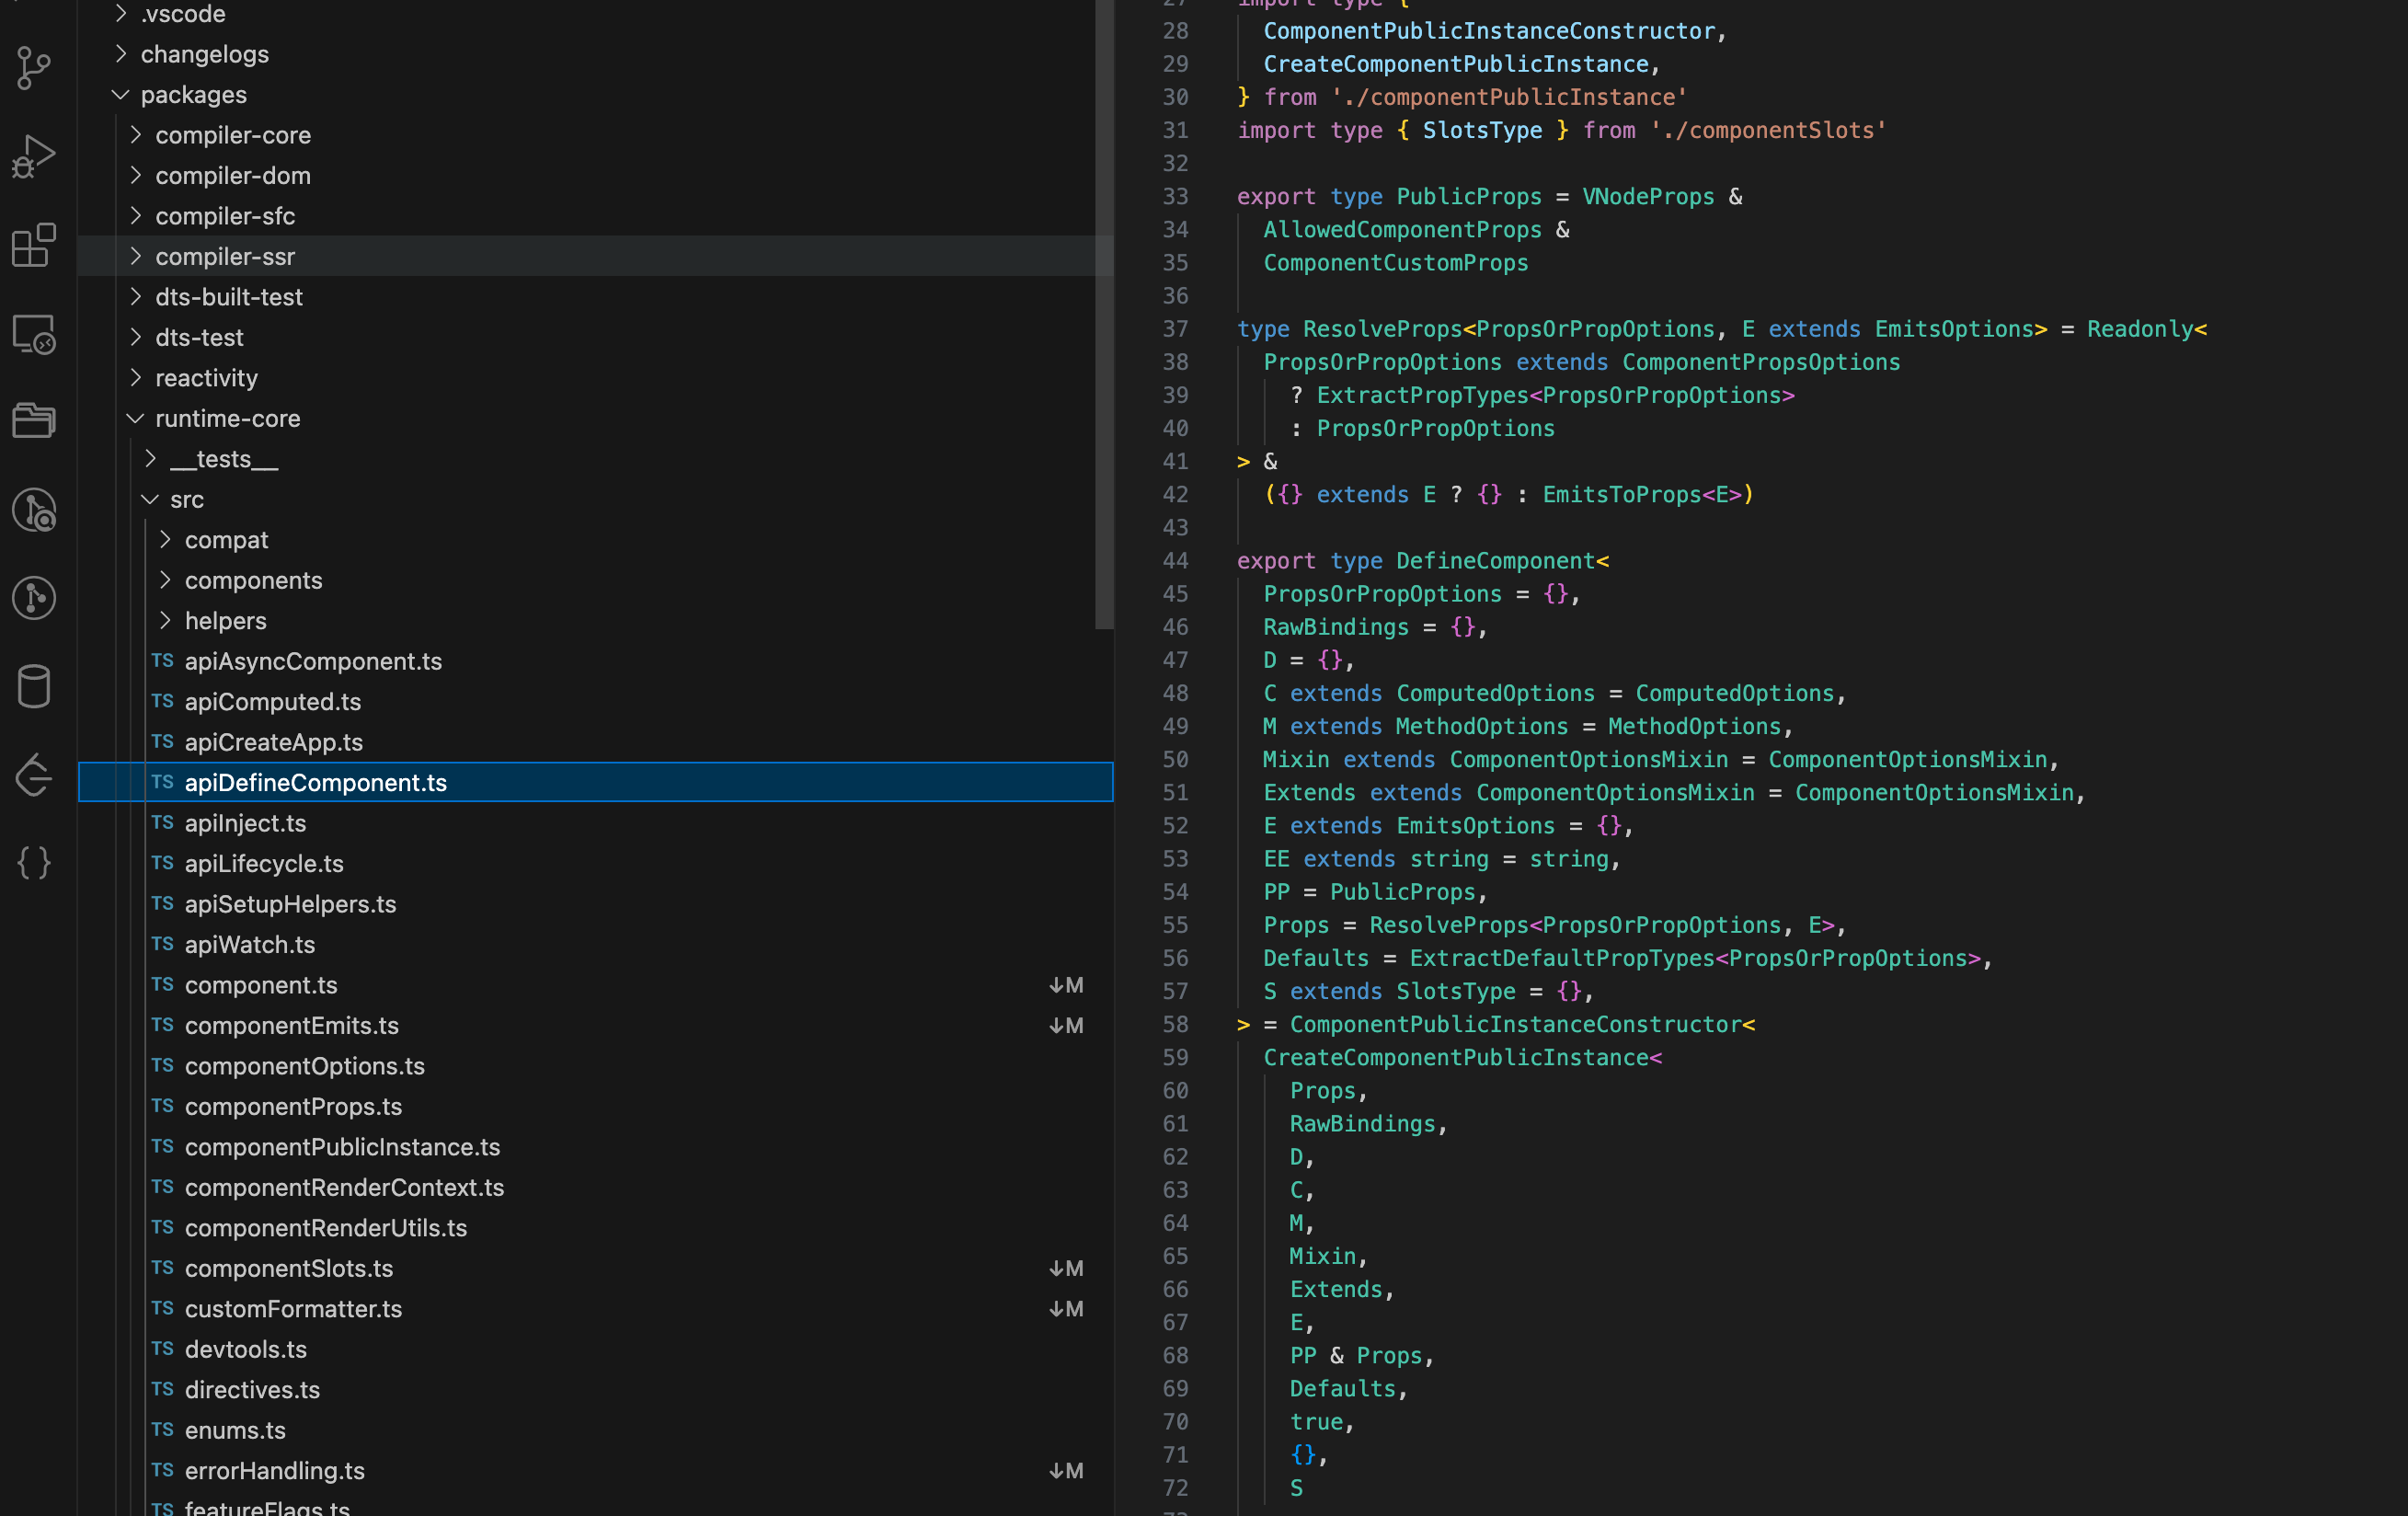Screen dimensions: 2408x1516
Task: Click the TS icon of apiInject.ts
Action: click(162, 823)
